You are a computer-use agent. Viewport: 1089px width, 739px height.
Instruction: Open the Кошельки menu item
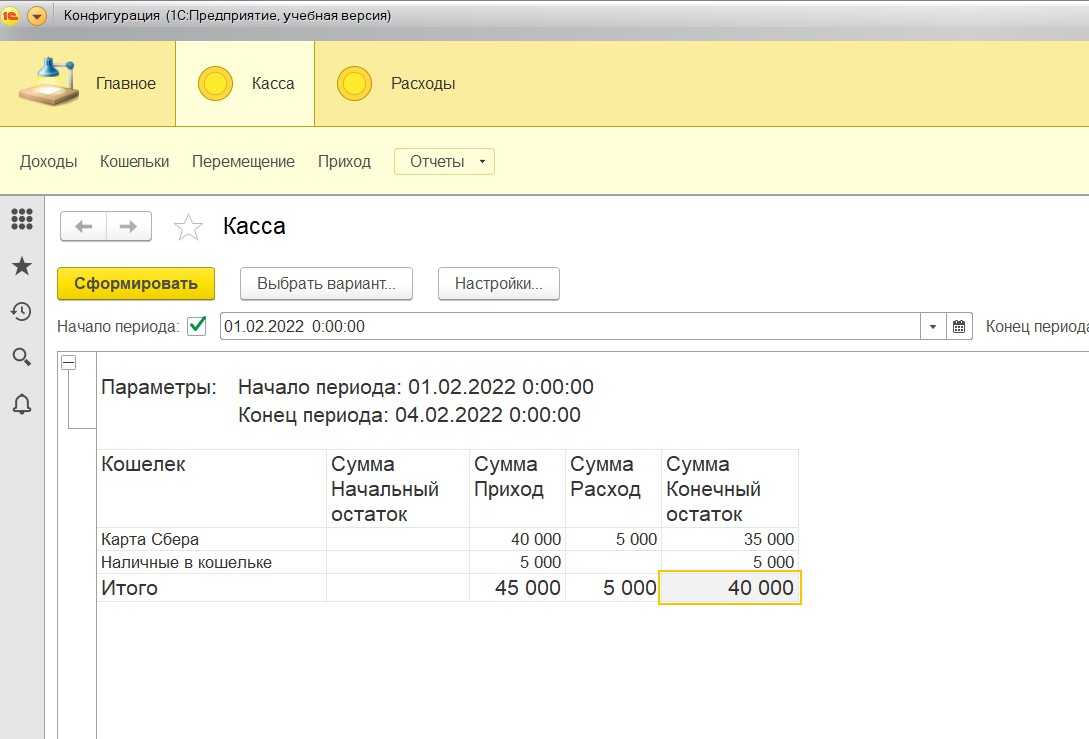click(x=134, y=161)
